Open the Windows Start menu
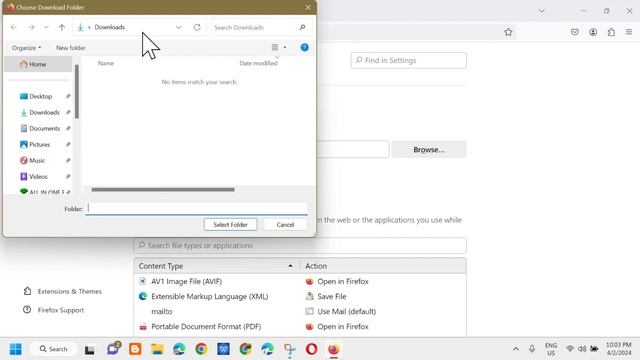This screenshot has height=360, width=640. tap(16, 349)
